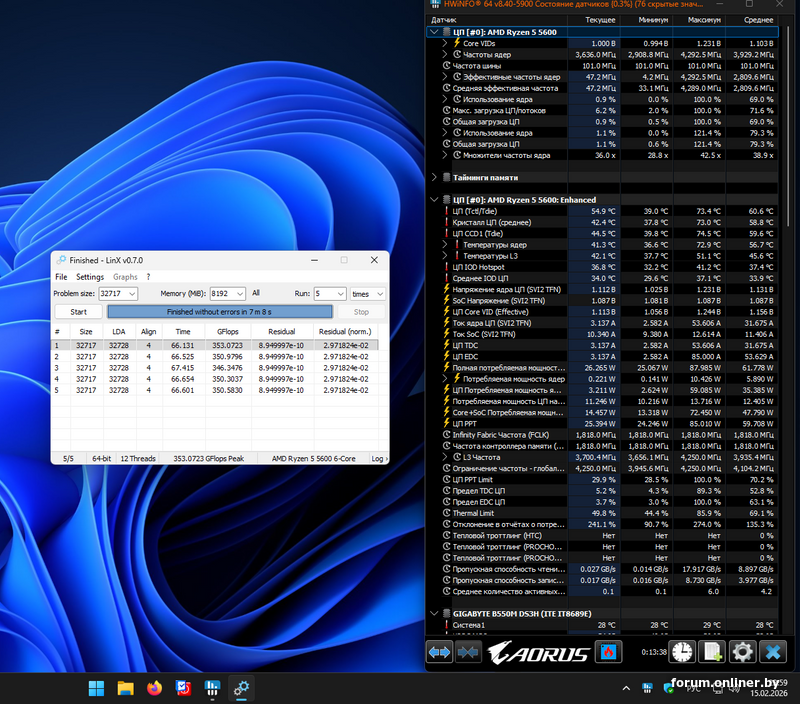Click the HWiNFO expand columns arrows icon

(440, 652)
